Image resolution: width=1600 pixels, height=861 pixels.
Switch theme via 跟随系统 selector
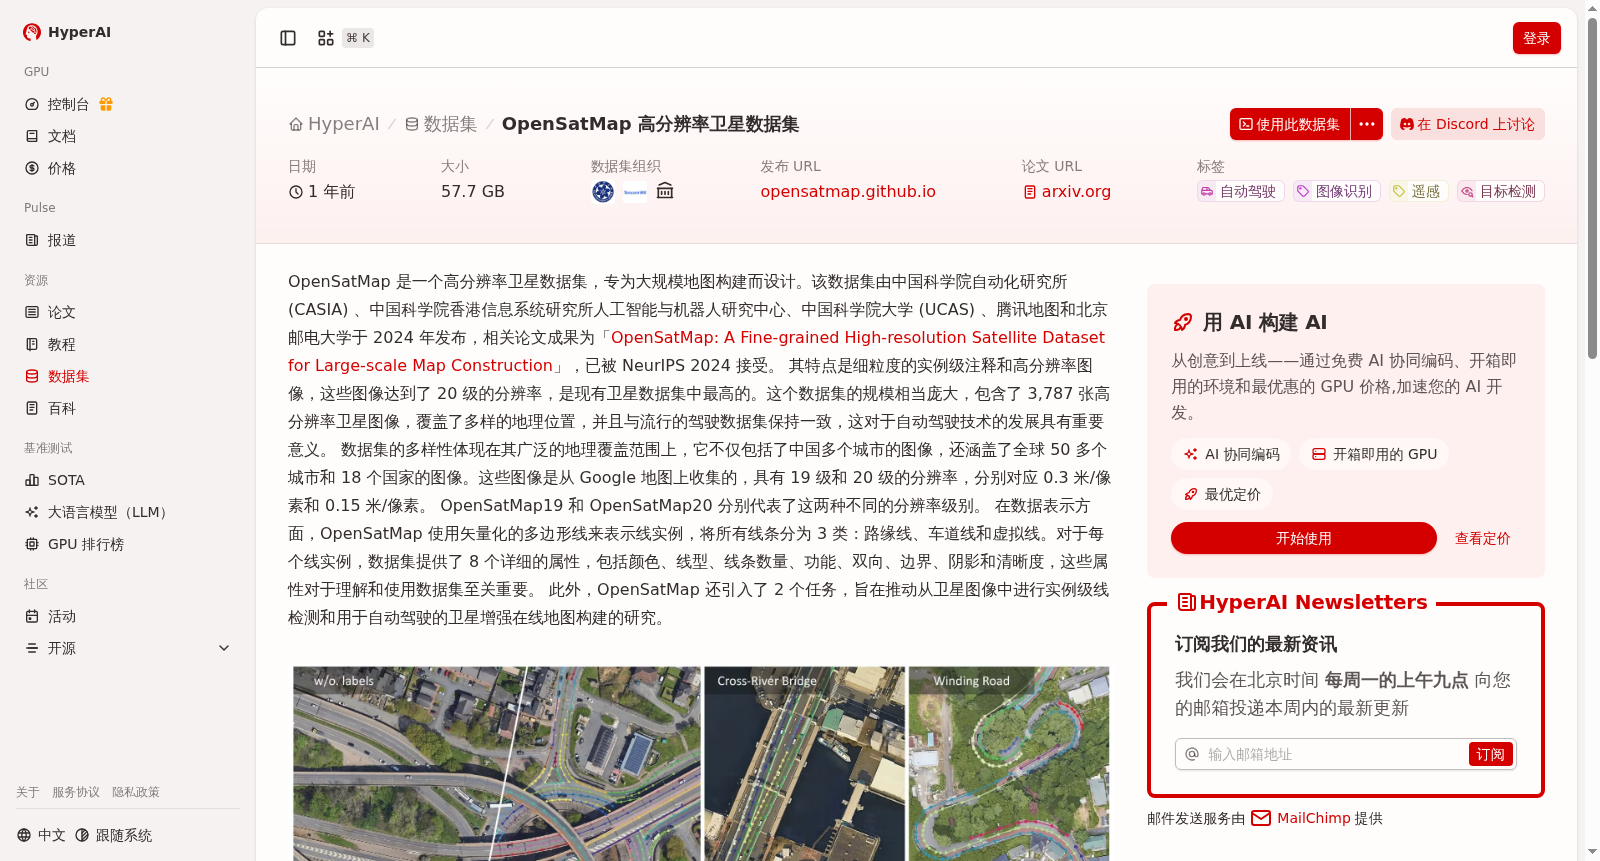coord(114,835)
